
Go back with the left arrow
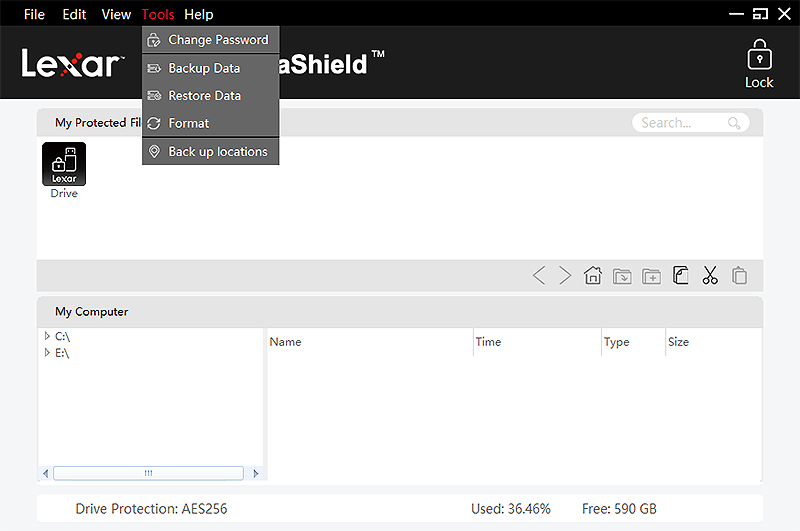coord(539,276)
